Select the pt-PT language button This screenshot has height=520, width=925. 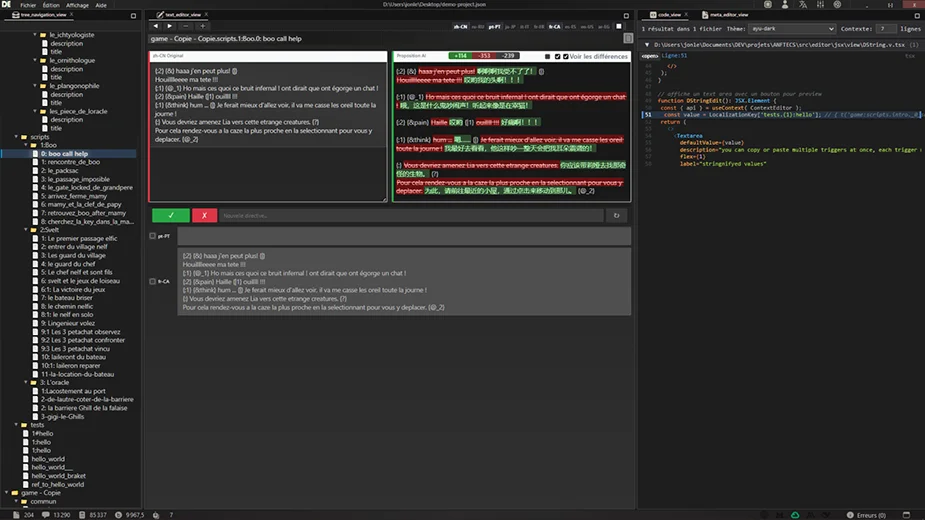coord(494,26)
